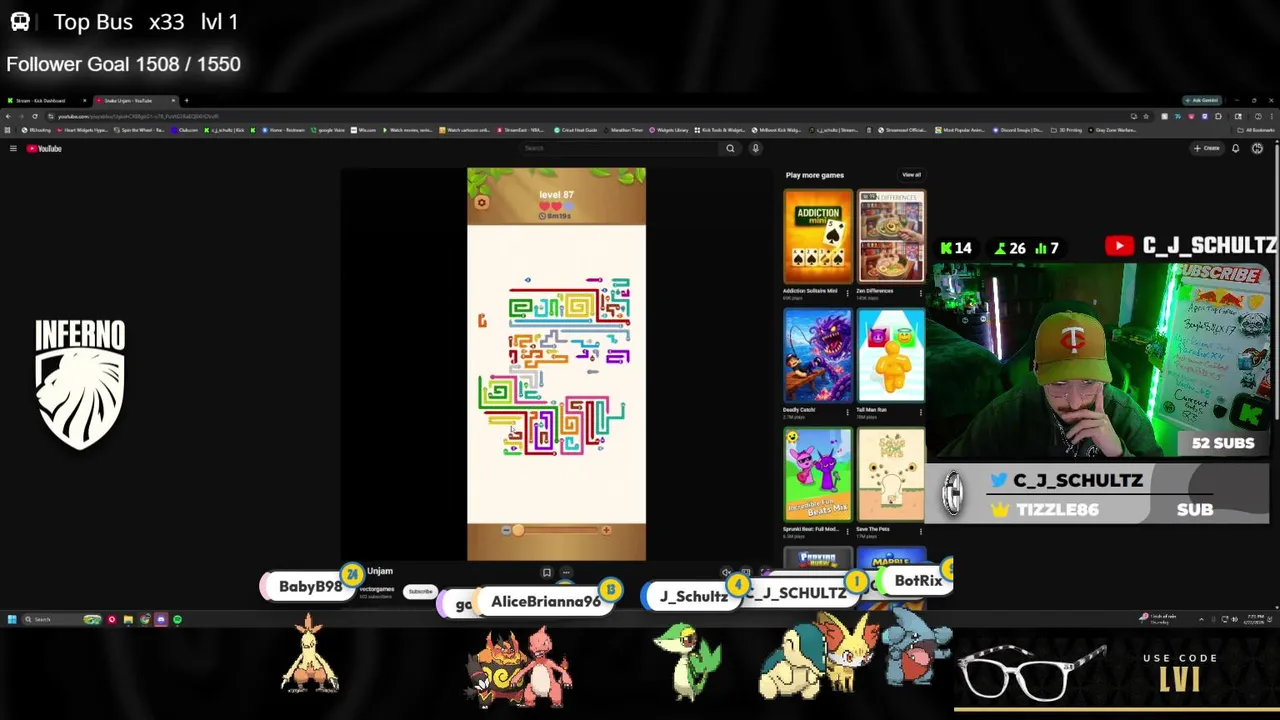Open the All Bookmarks folder
This screenshot has height=720, width=1280.
tap(1256, 130)
